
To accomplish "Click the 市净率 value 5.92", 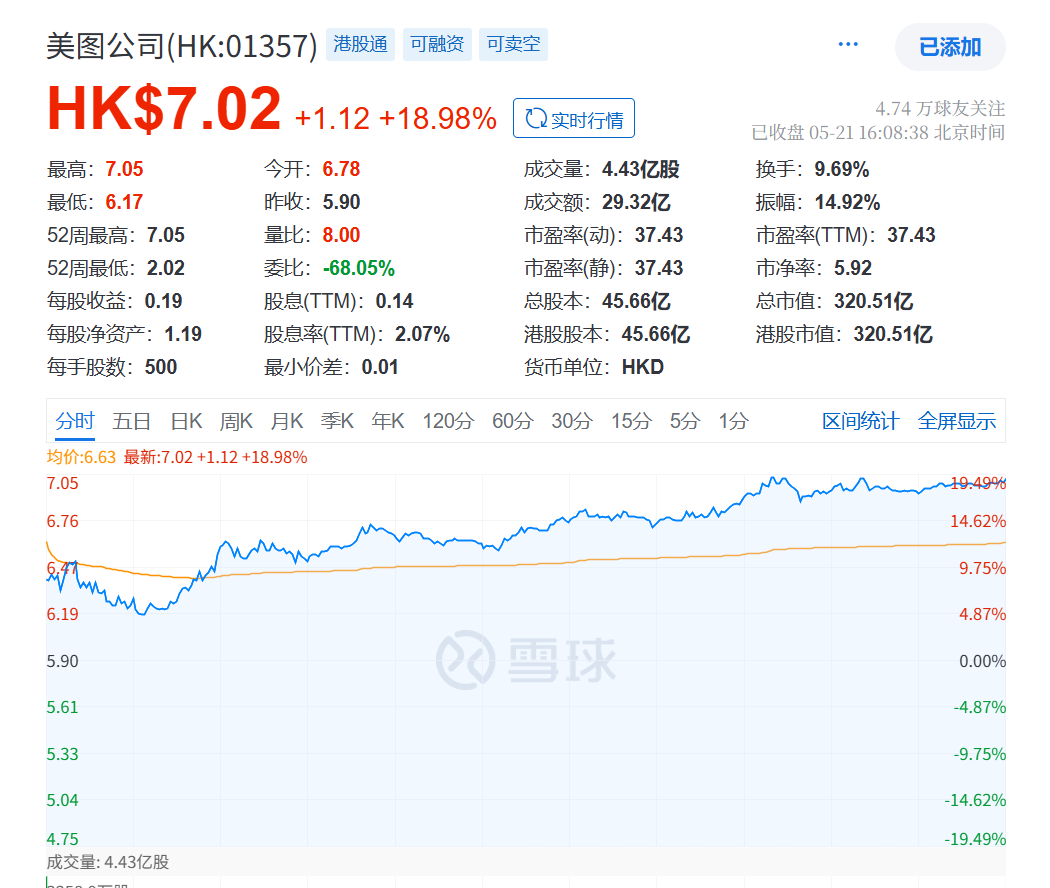I will click(x=853, y=268).
